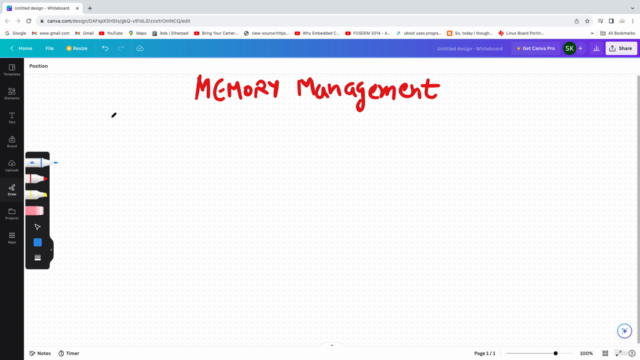
Task: Open the Apps panel
Action: 12,238
